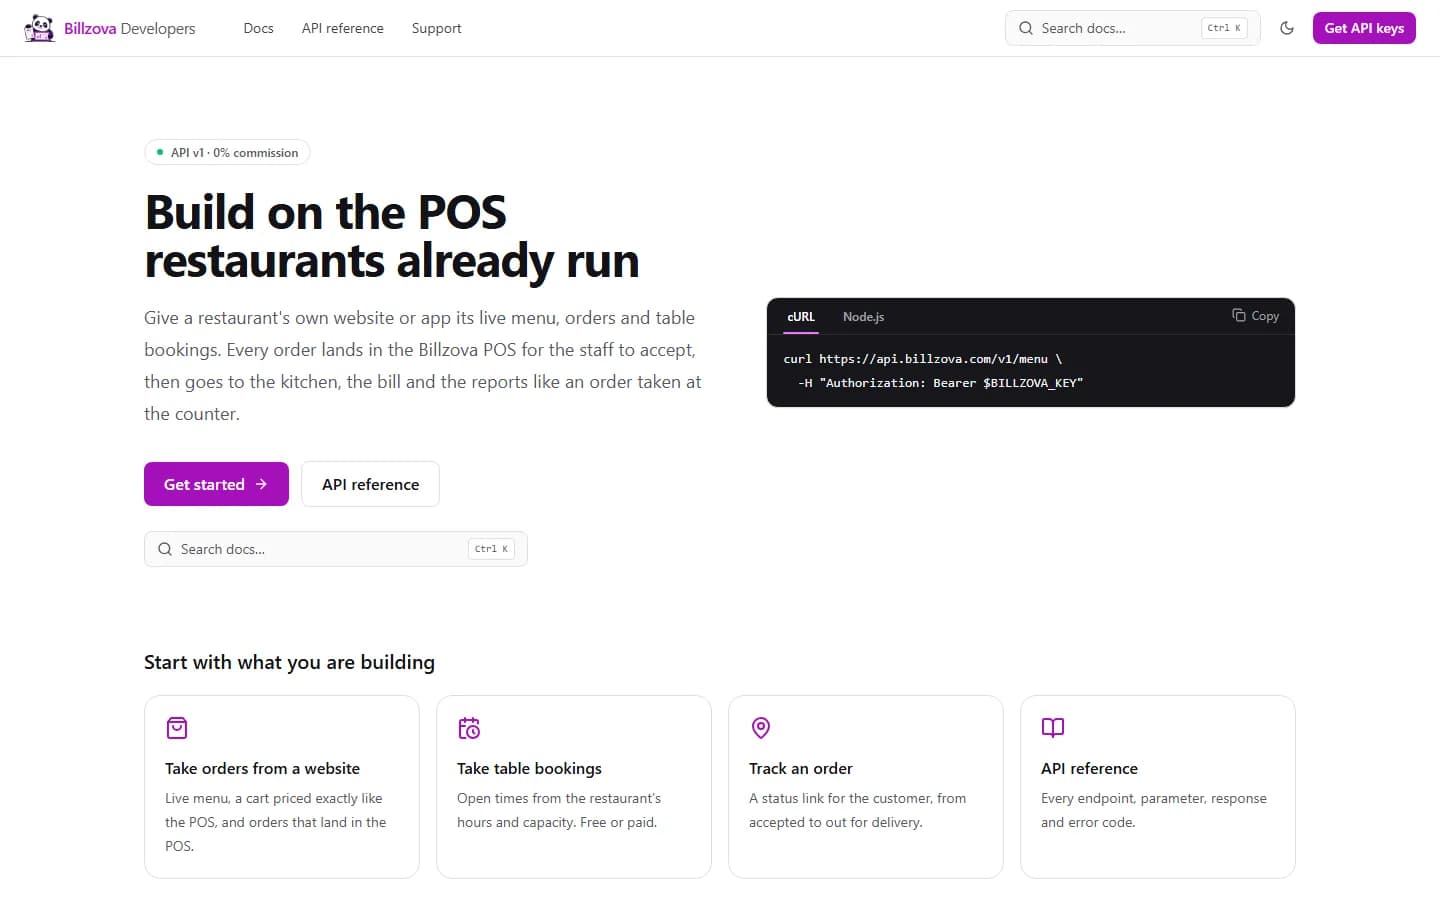Click the map pin icon on tracking card
The width and height of the screenshot is (1440, 900).
tap(761, 728)
